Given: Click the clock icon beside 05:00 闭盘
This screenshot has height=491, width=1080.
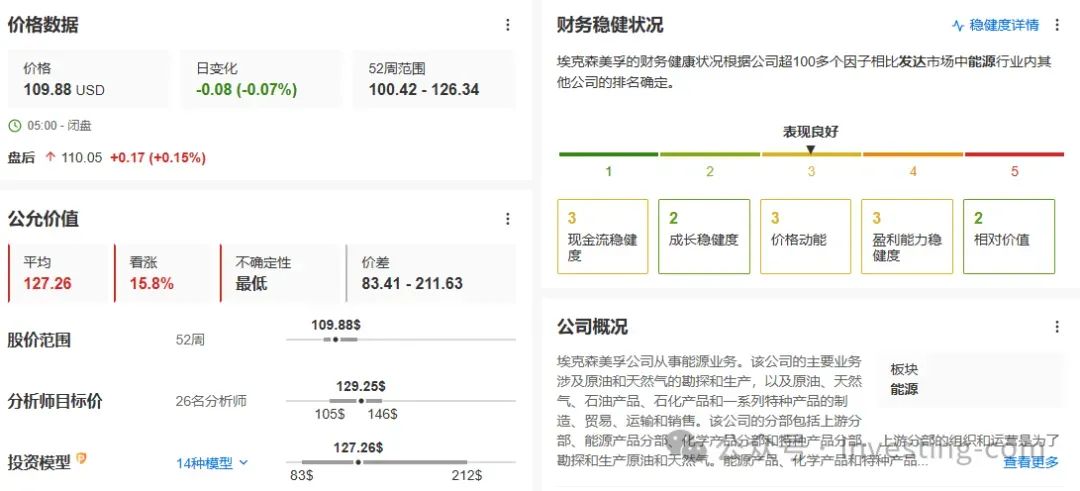Looking at the screenshot, I should point(15,126).
